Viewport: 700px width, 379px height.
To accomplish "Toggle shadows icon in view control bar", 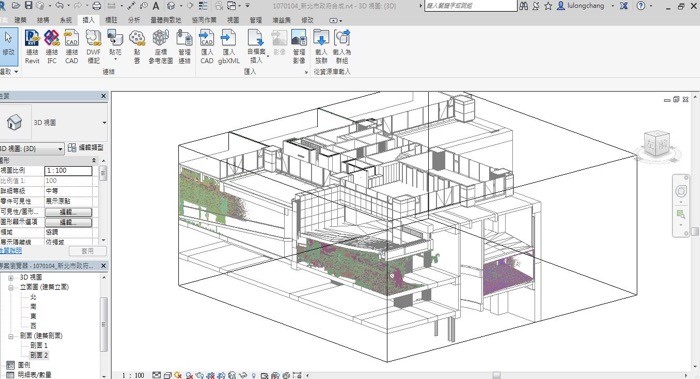I will tap(189, 375).
